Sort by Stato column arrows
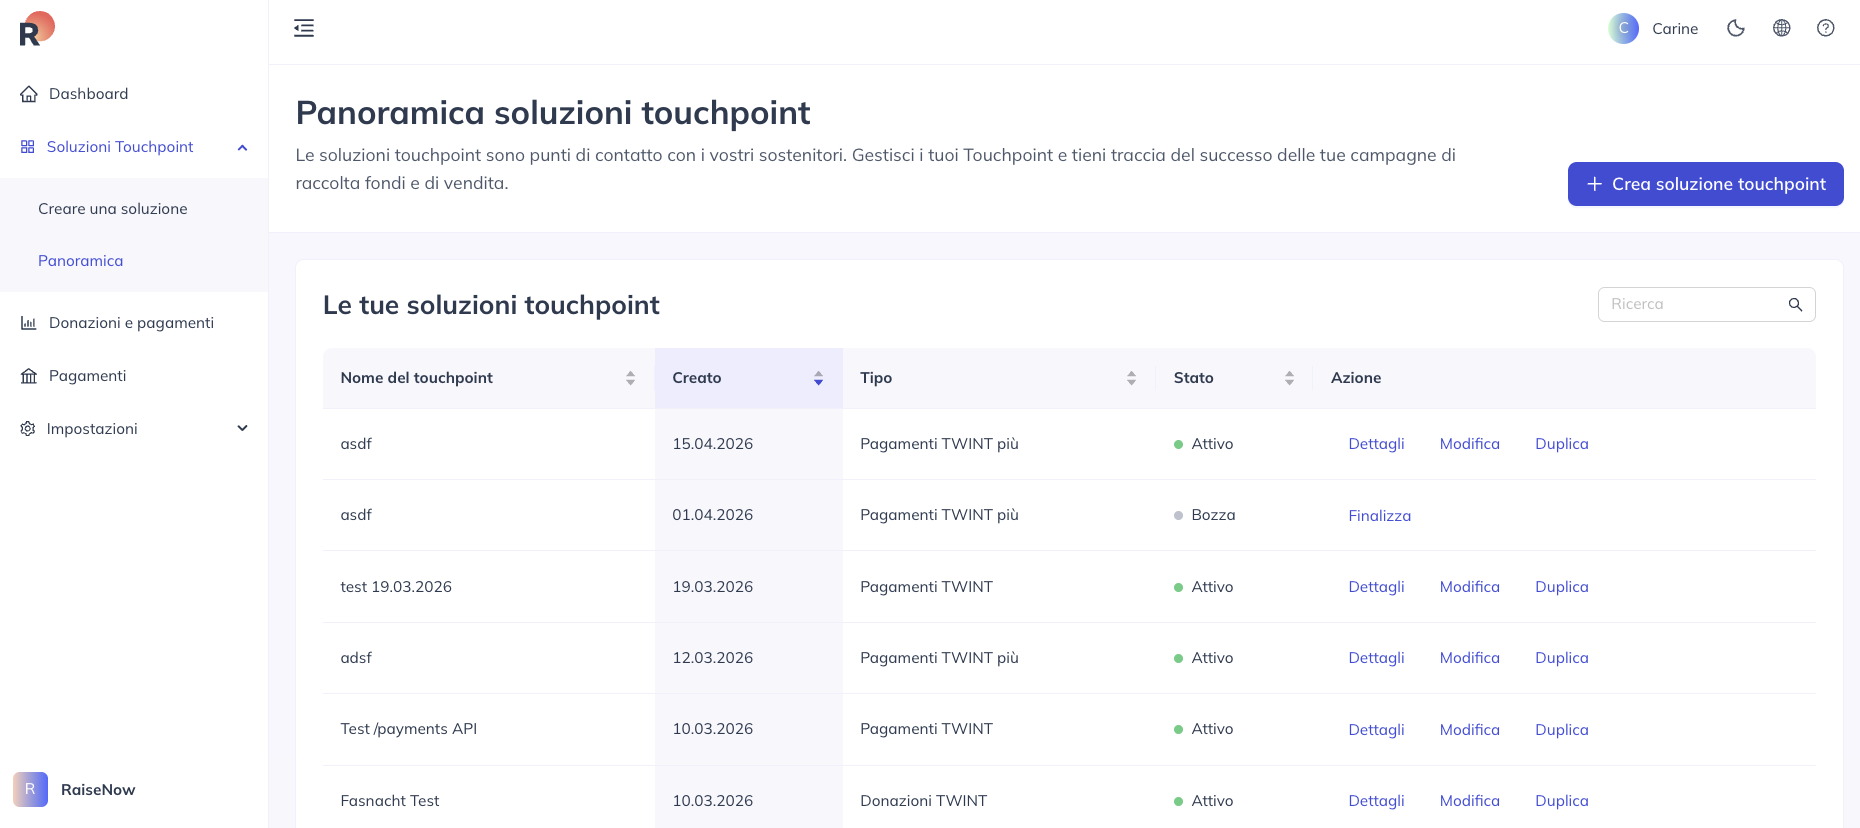 point(1289,378)
